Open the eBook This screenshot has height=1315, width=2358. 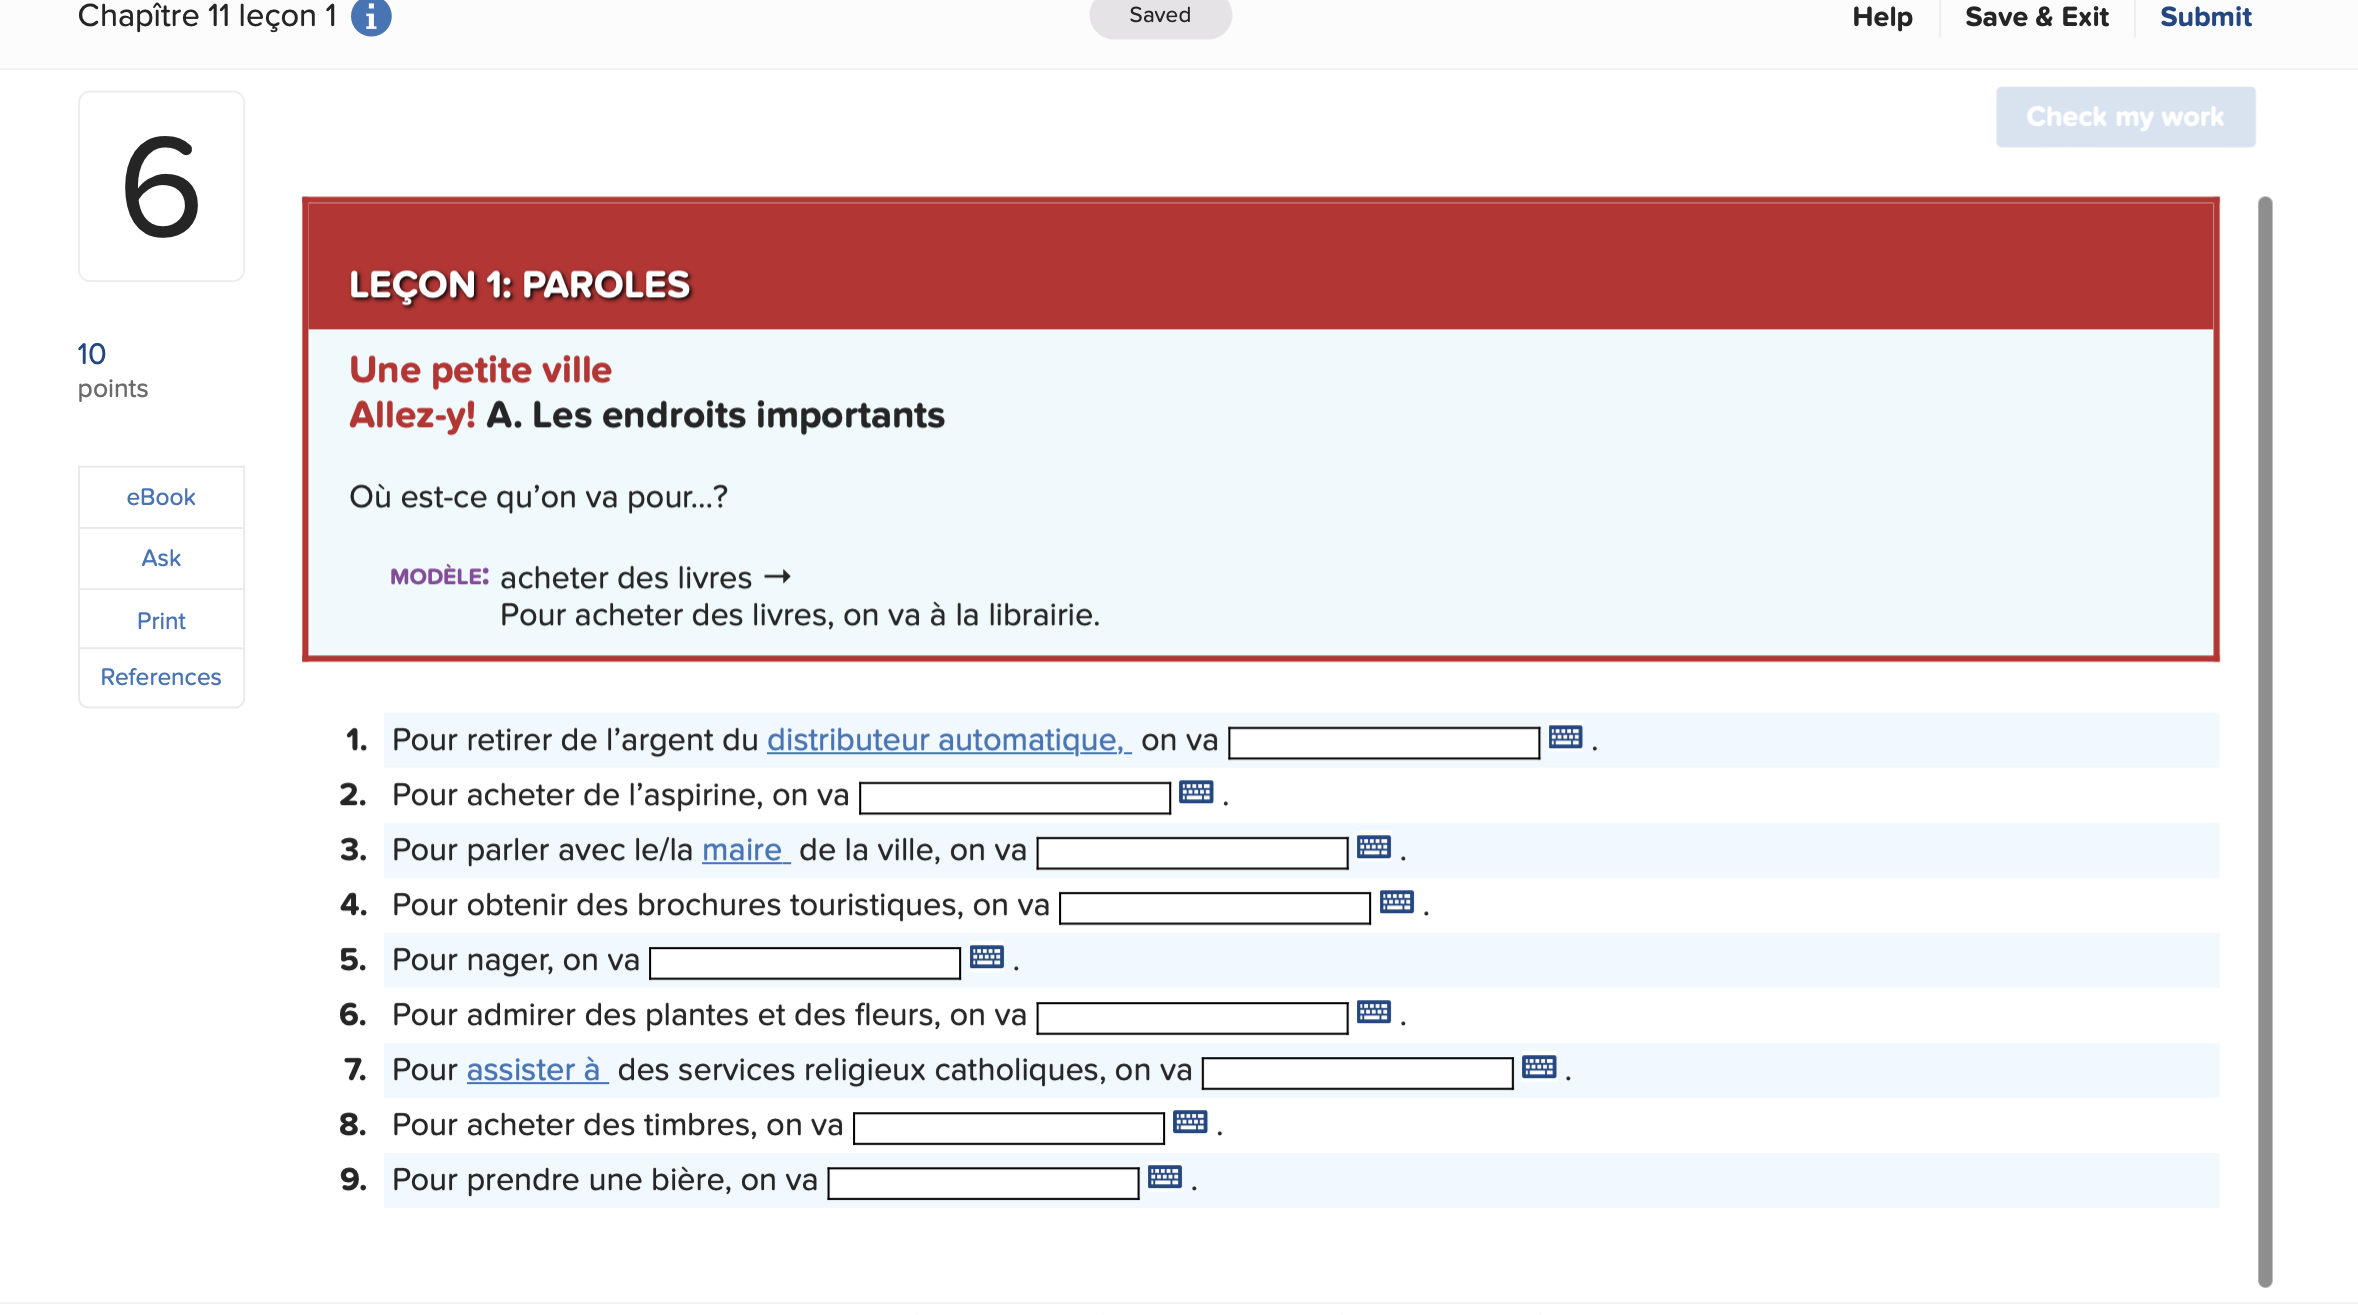tap(161, 496)
